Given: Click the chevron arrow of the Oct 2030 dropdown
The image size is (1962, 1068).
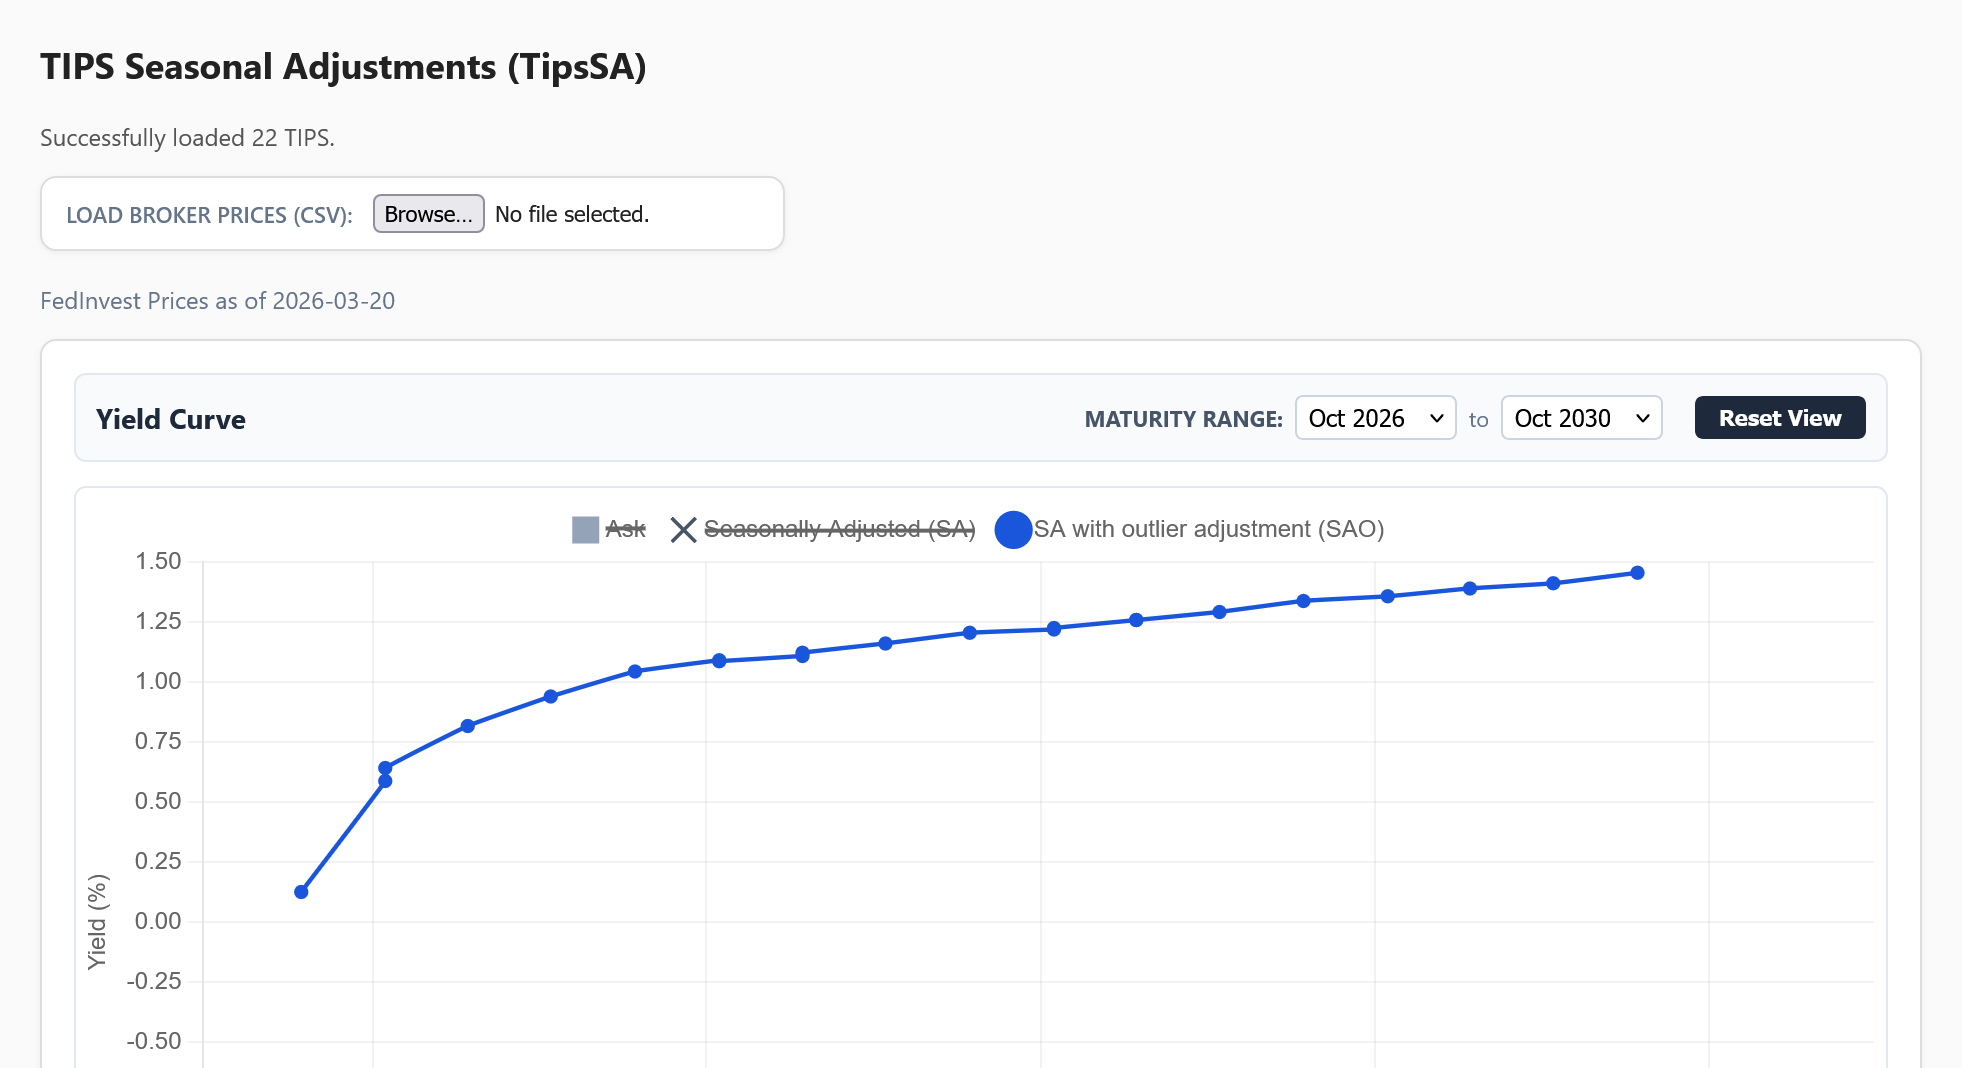Looking at the screenshot, I should tap(1642, 418).
